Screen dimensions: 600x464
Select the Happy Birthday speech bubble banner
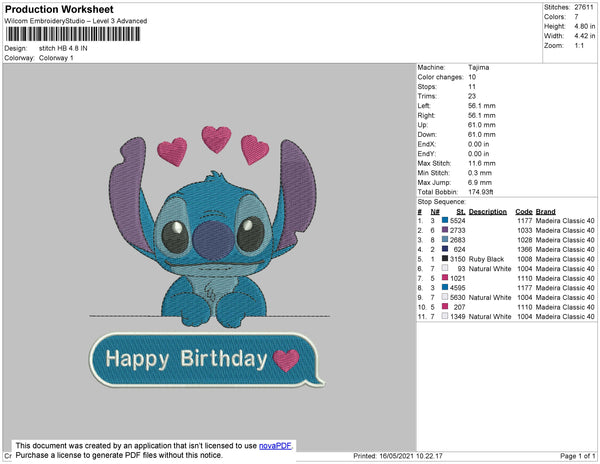tap(207, 360)
